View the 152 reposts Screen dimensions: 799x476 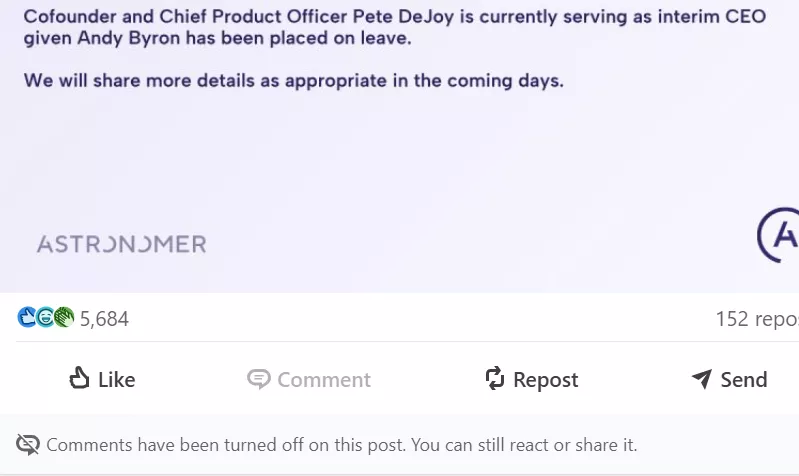tap(757, 319)
